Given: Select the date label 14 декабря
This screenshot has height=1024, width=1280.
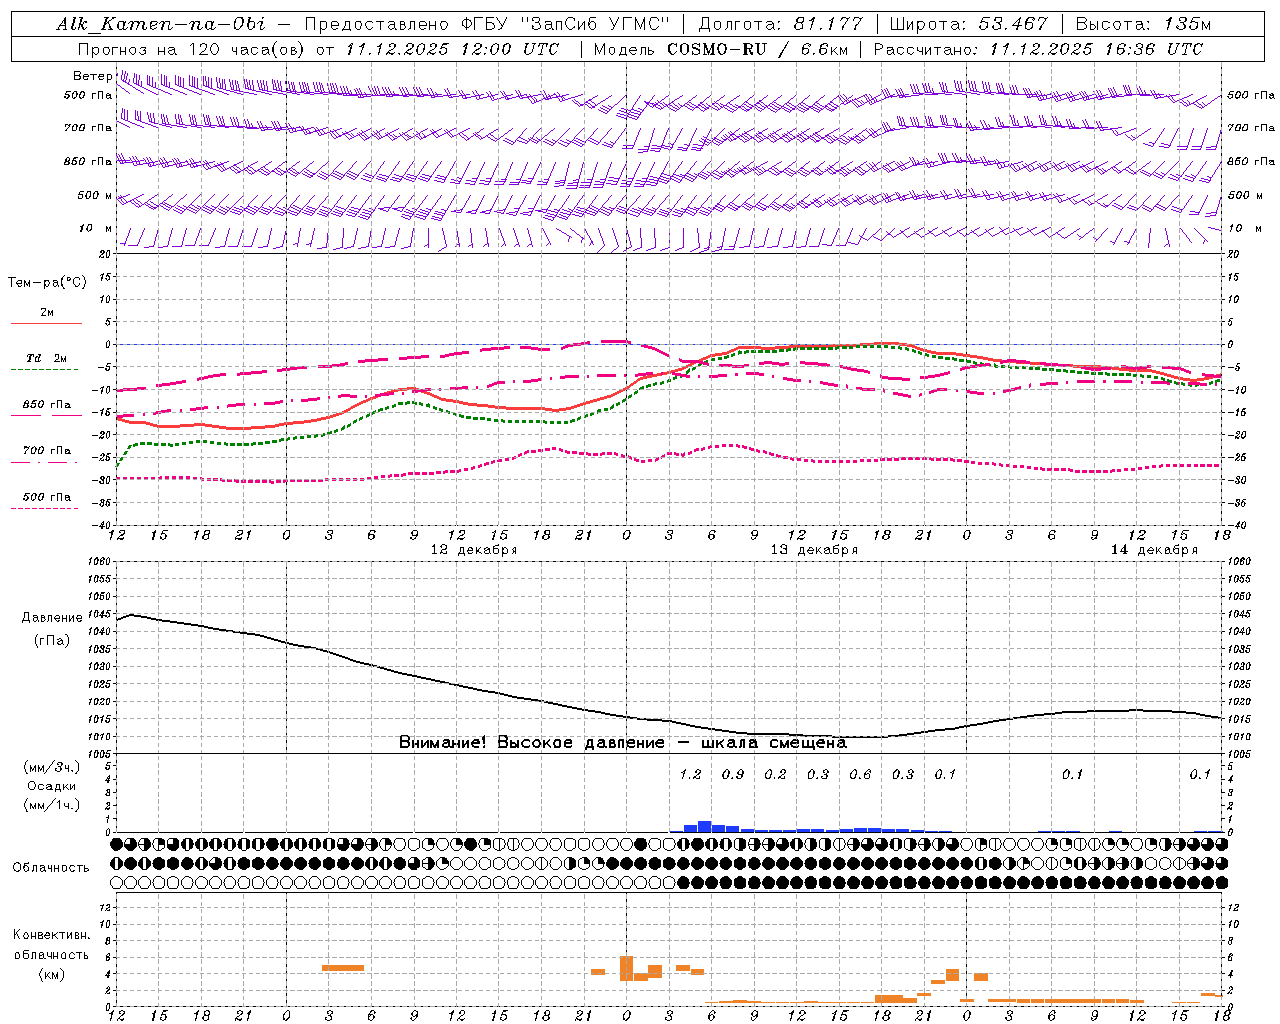Looking at the screenshot, I should (x=1154, y=550).
